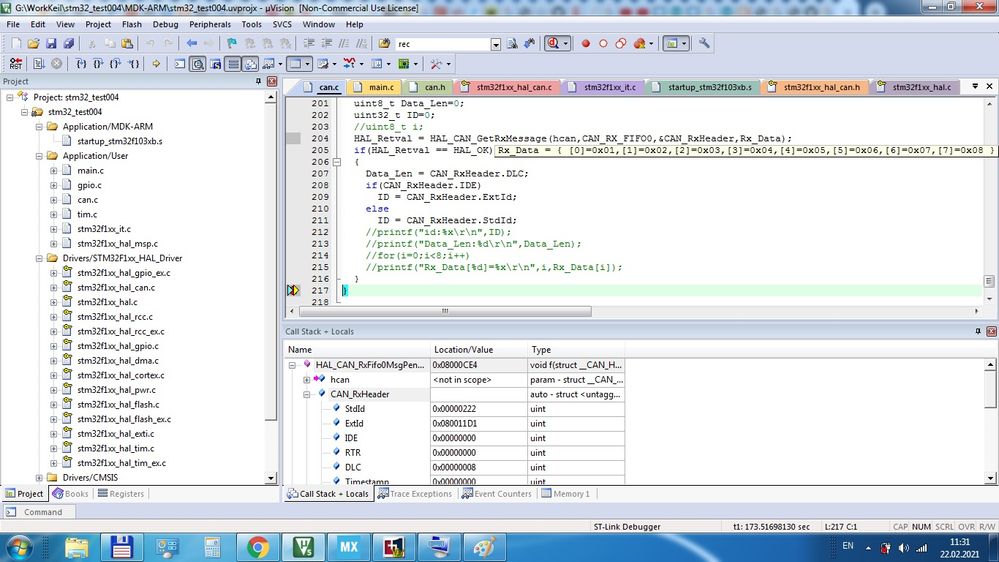Viewport: 999px width, 562px height.
Task: Run to cursor line icon
Action: (133, 64)
